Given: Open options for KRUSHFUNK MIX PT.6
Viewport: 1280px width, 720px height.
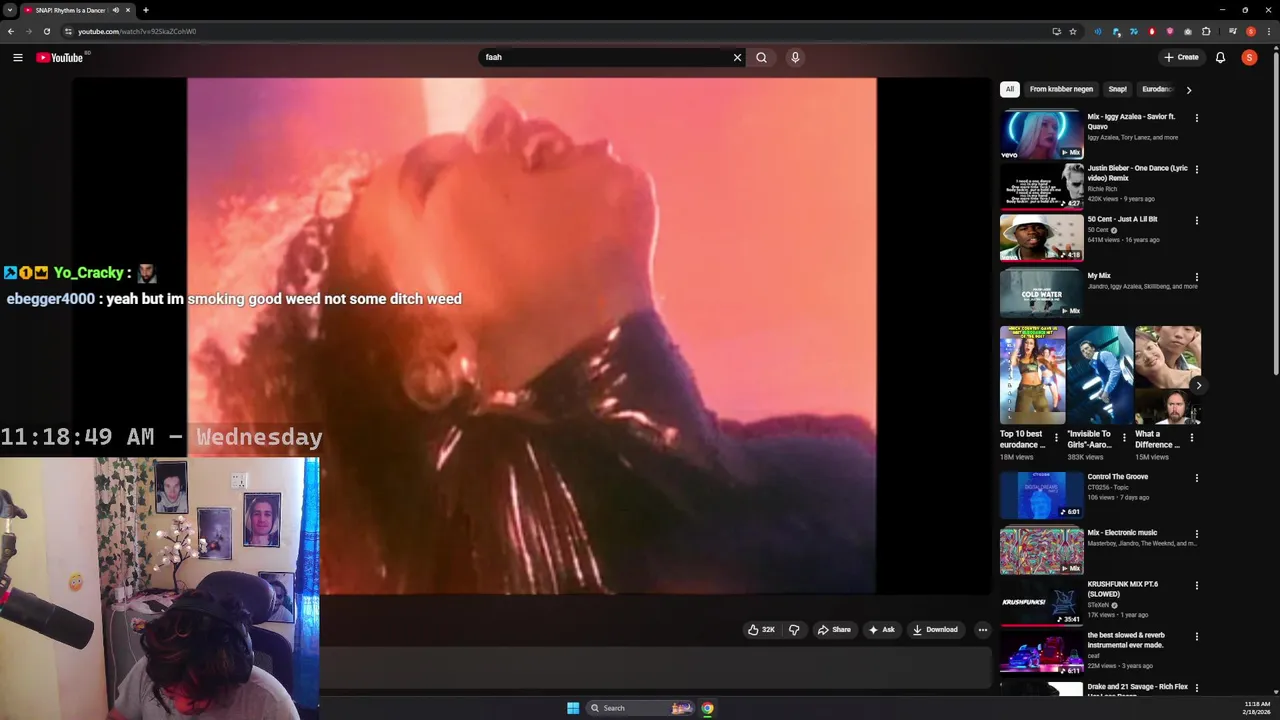Looking at the screenshot, I should 1196,585.
